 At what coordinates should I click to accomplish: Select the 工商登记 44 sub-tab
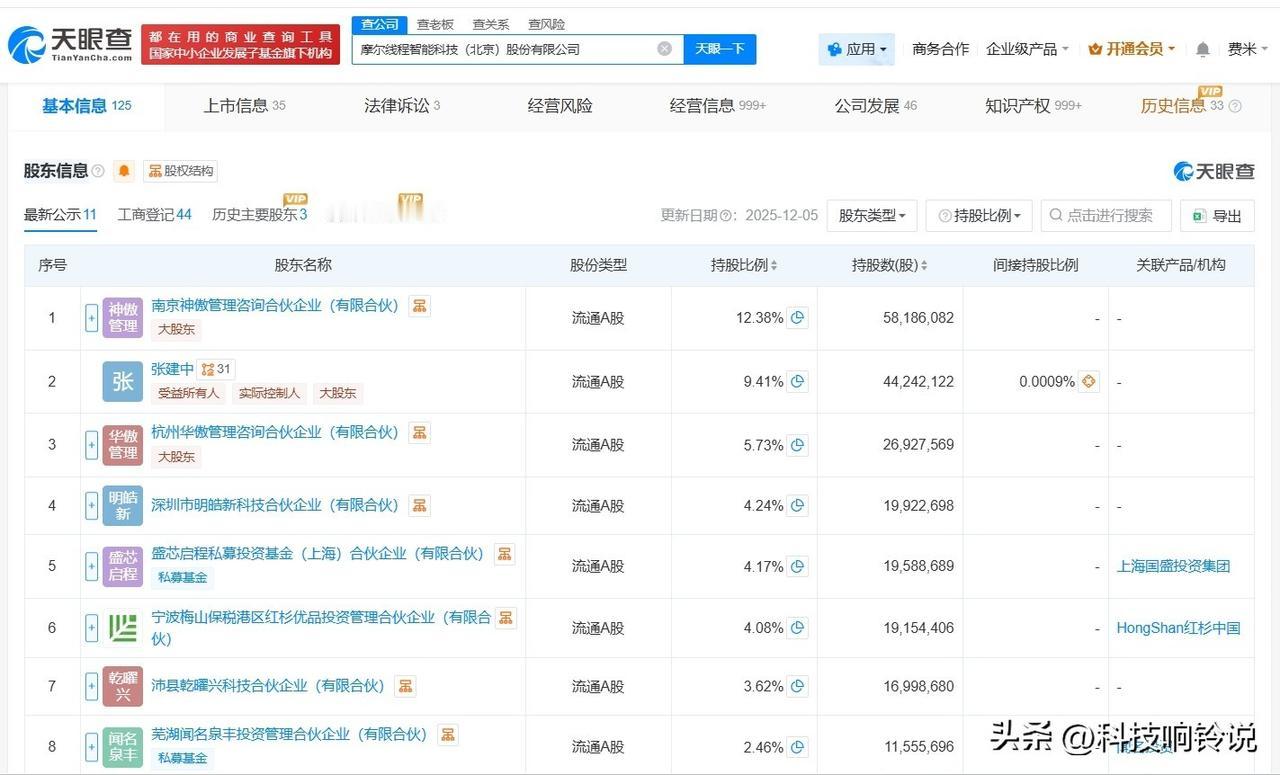click(154, 215)
